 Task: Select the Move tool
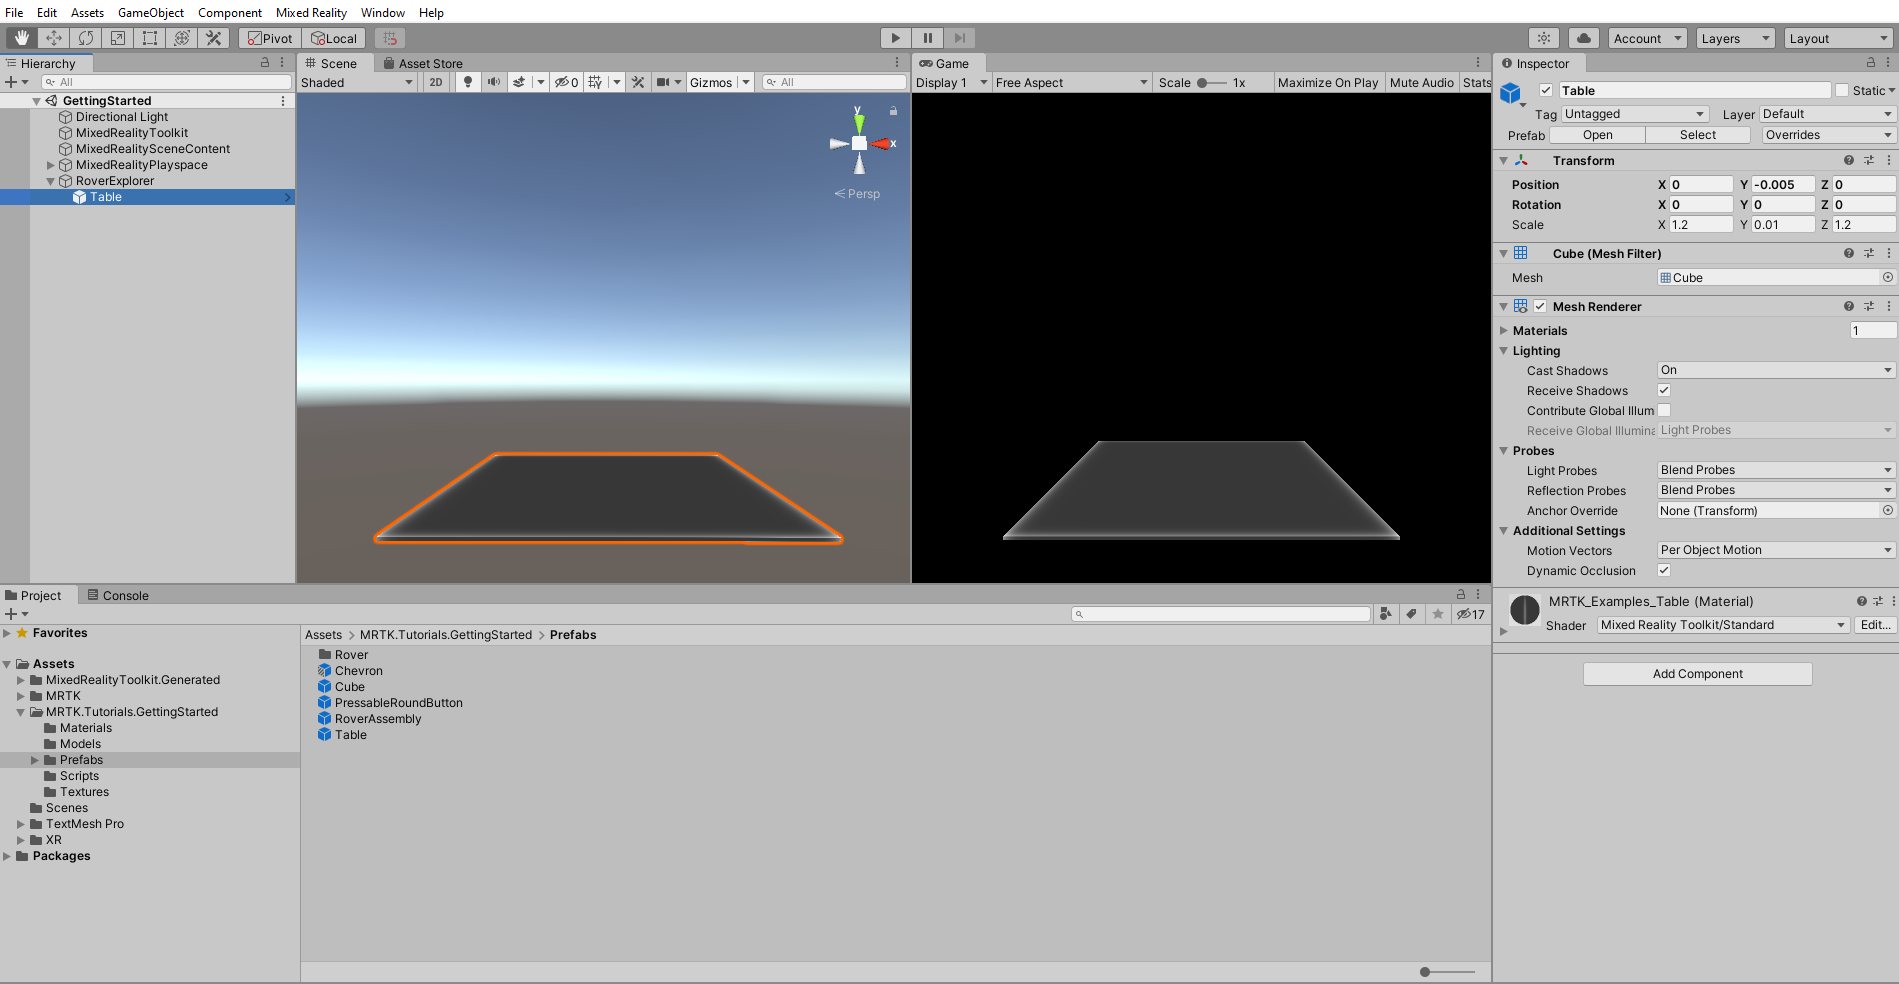tap(54, 38)
